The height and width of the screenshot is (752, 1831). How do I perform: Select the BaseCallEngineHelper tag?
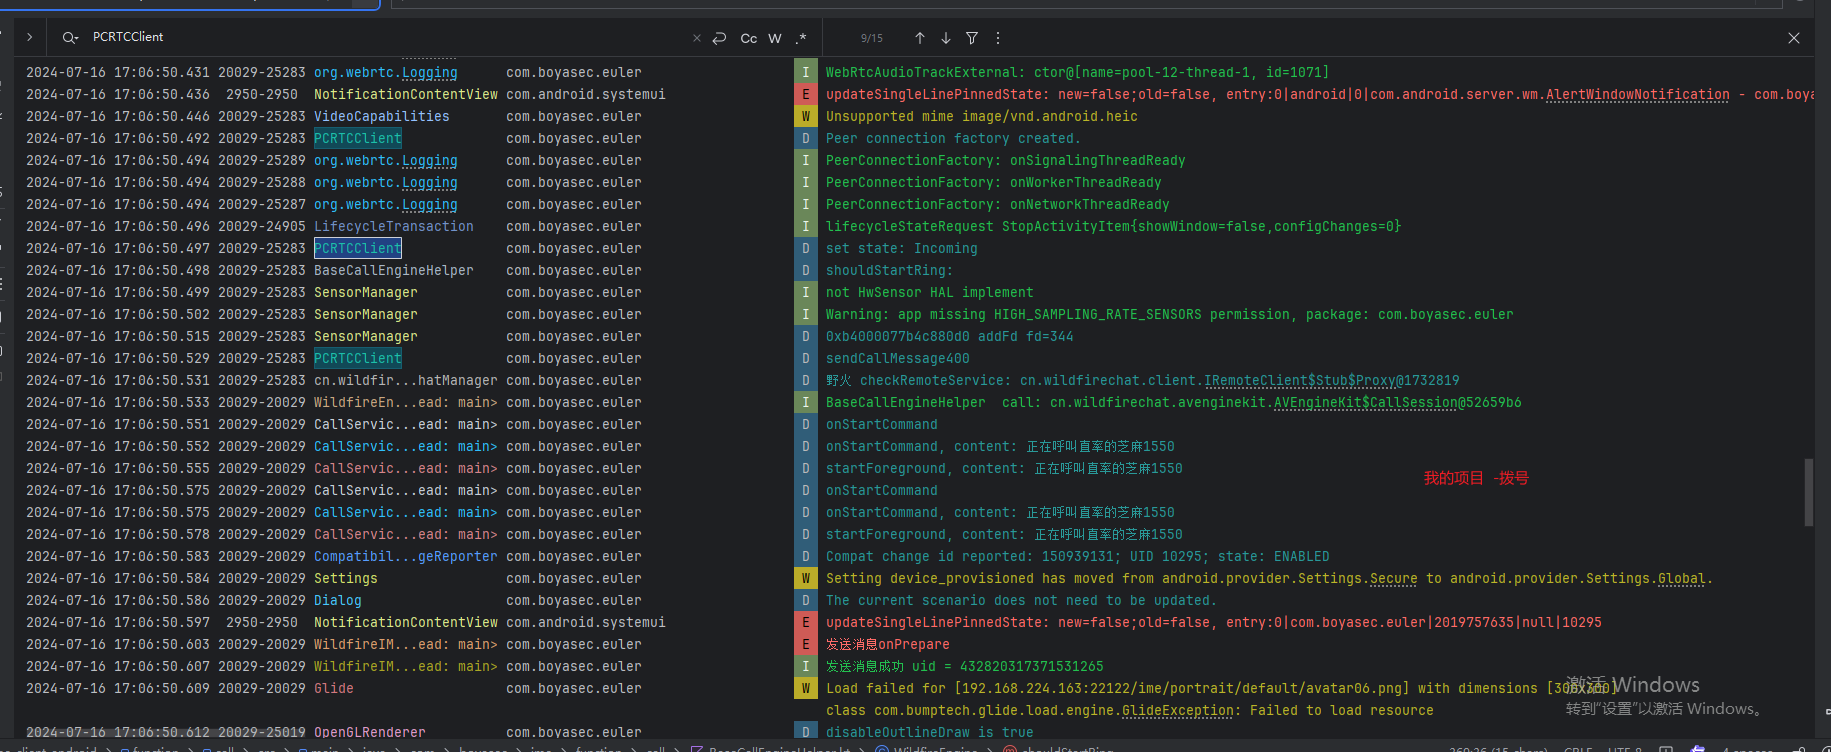[394, 270]
